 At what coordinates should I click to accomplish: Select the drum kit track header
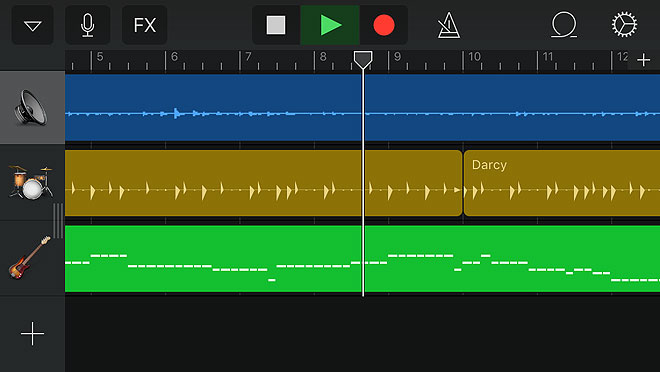(x=32, y=183)
